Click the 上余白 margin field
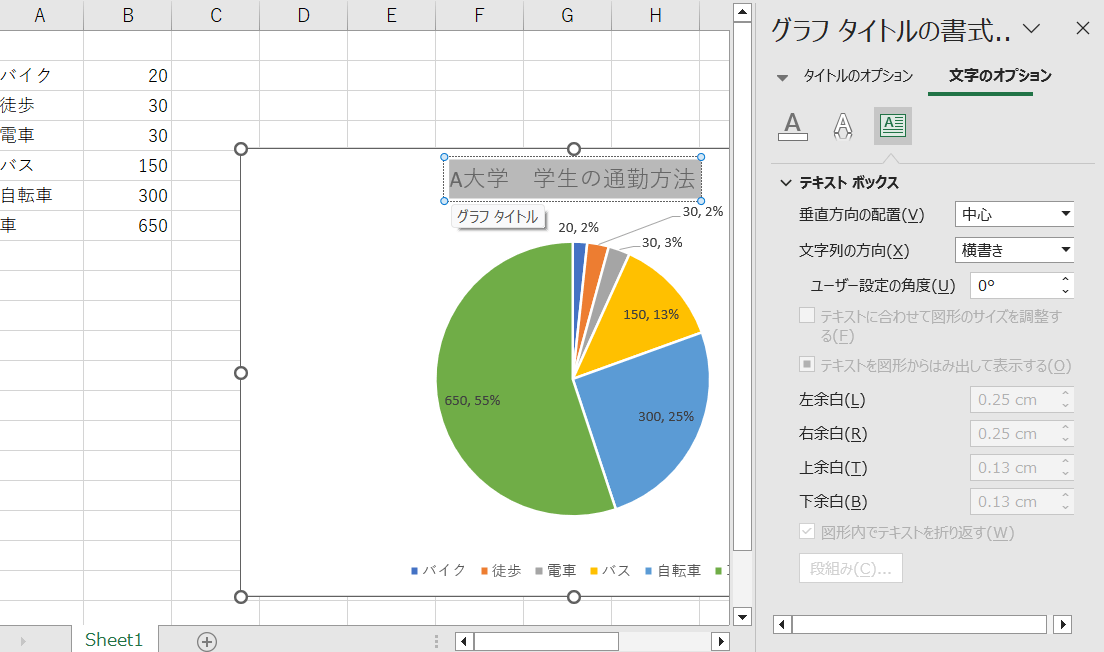 pyautogui.click(x=1013, y=468)
